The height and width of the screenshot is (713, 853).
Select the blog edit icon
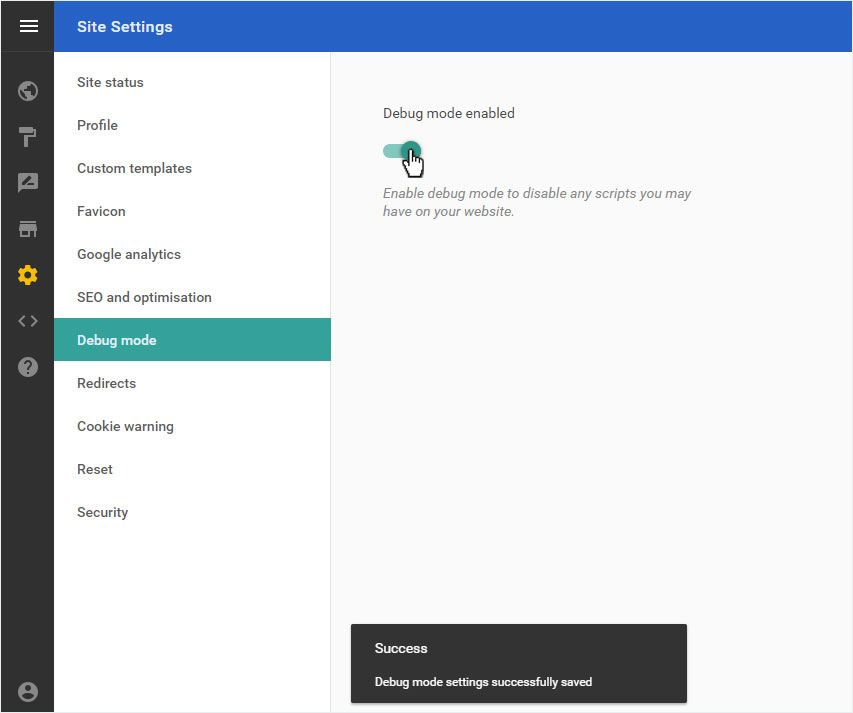pos(28,183)
